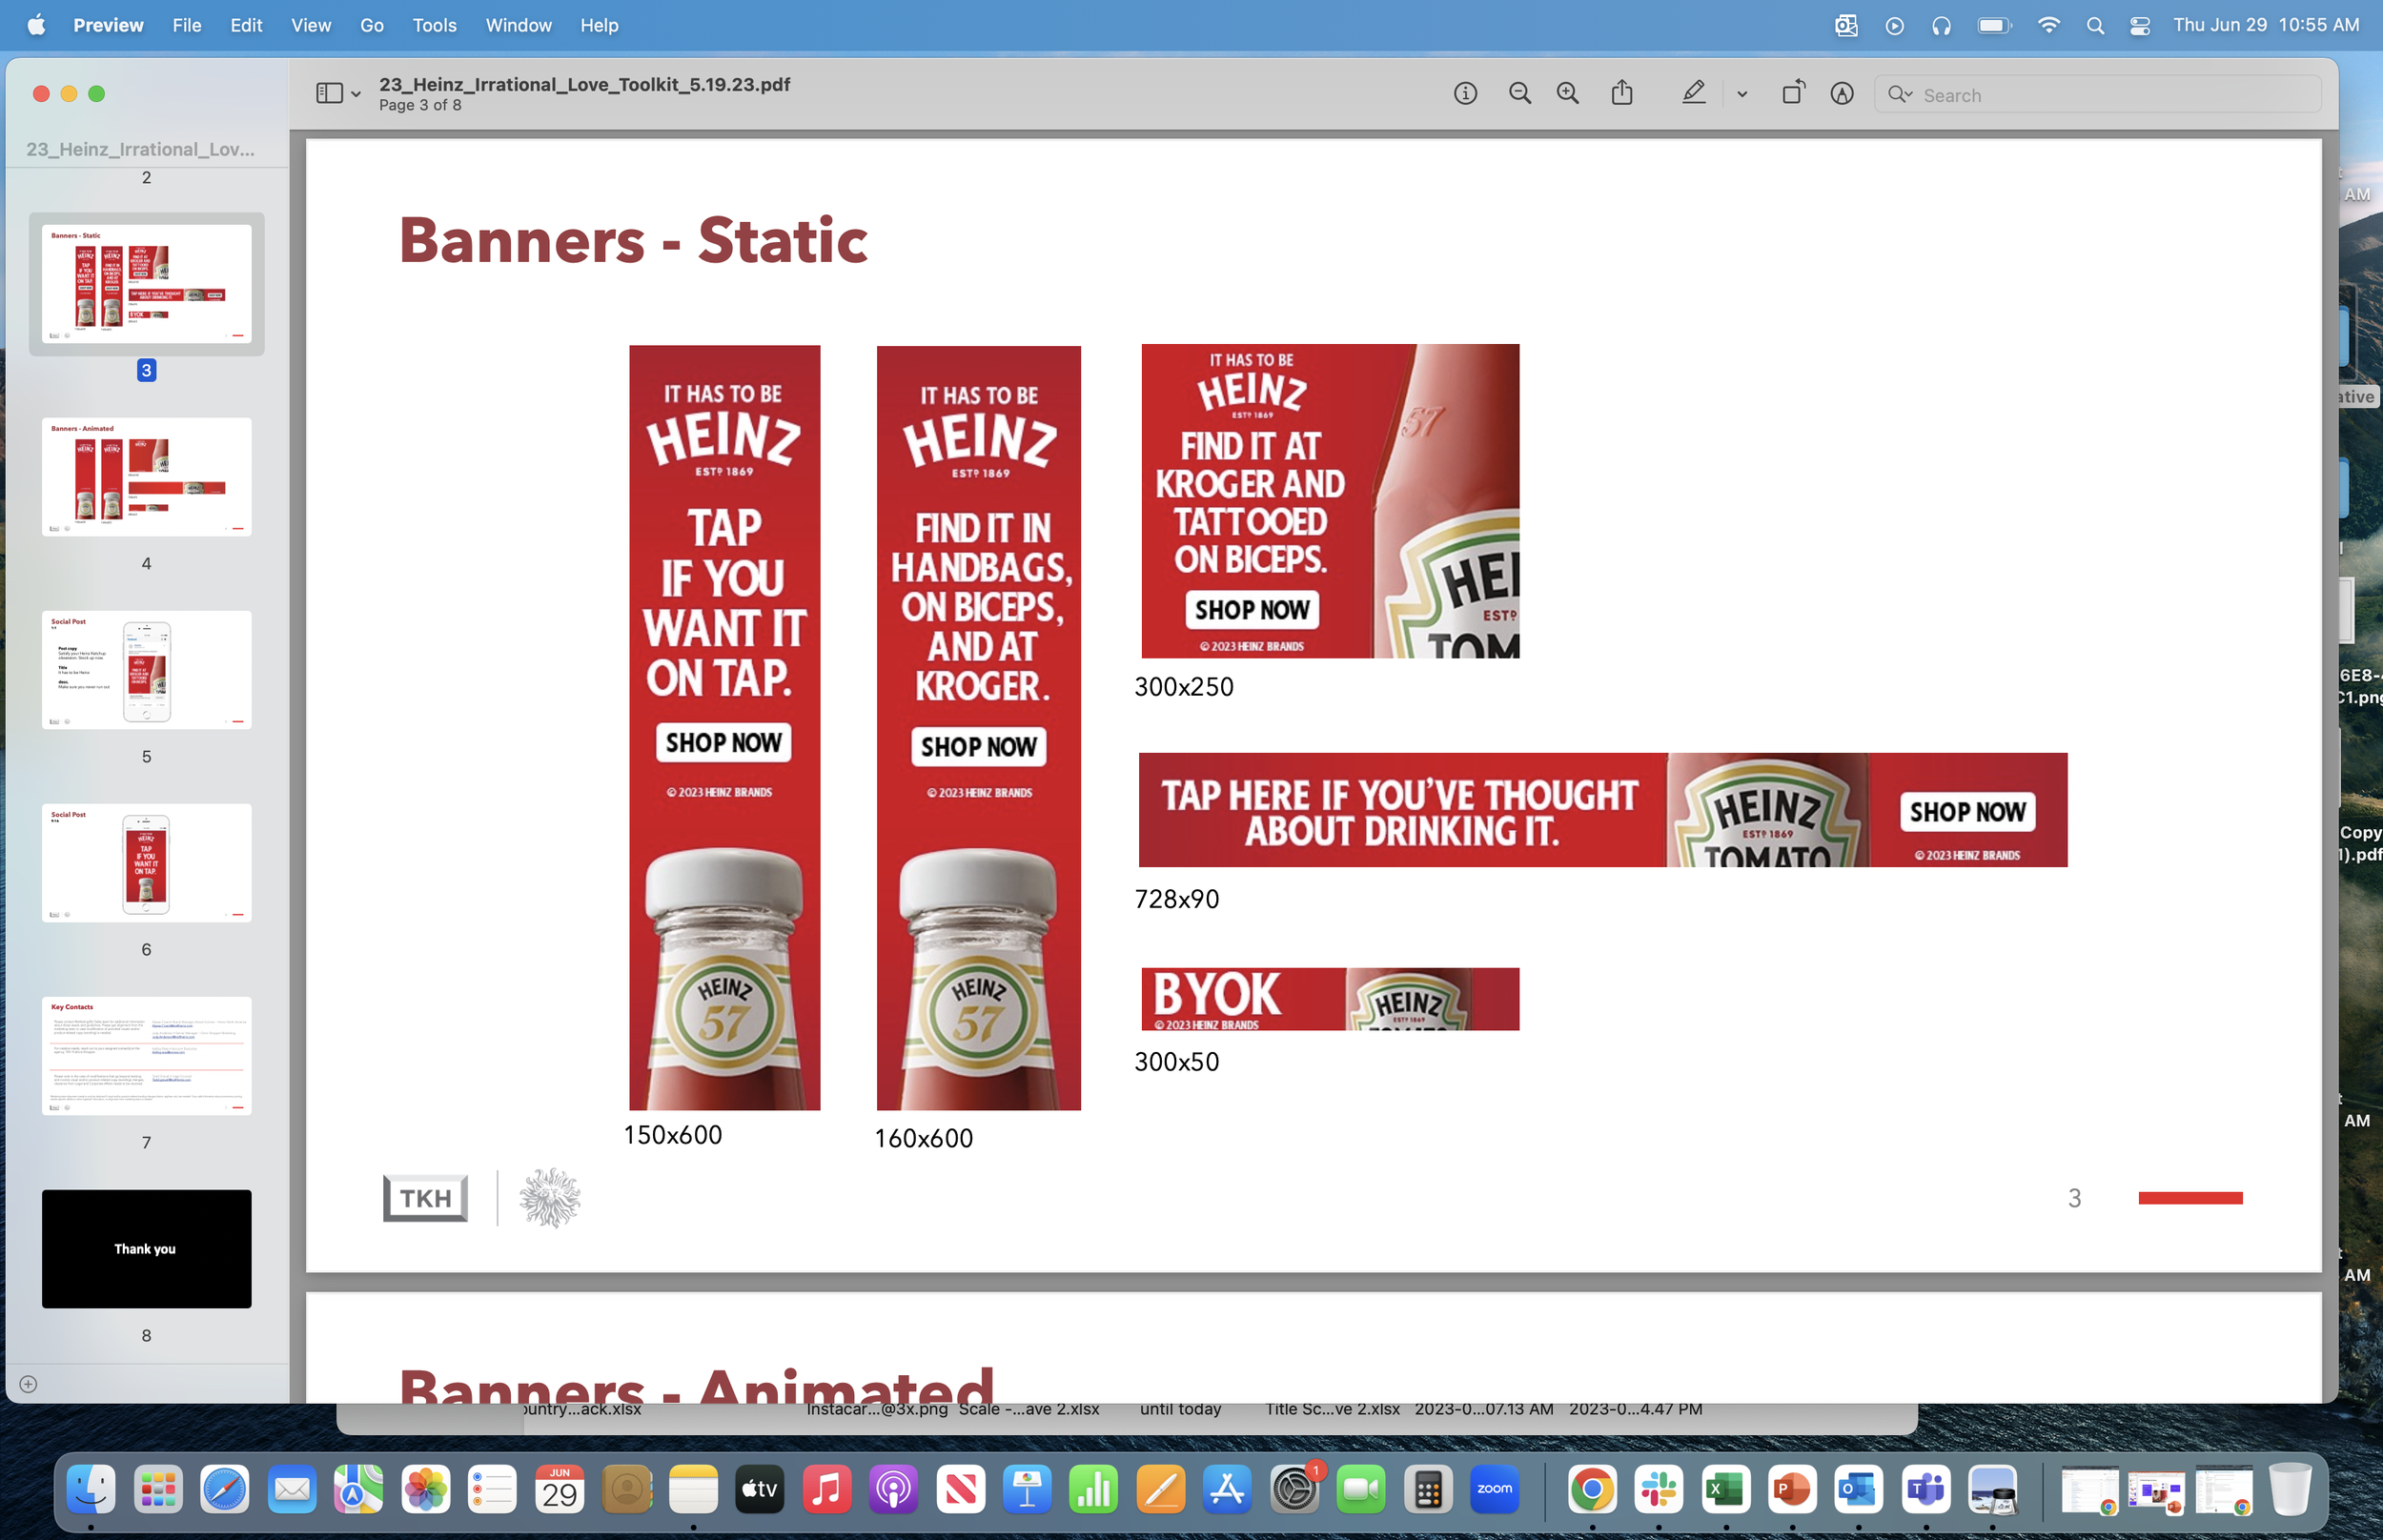This screenshot has width=2383, height=1540.
Task: Click the 160x600 banner image
Action: click(978, 728)
